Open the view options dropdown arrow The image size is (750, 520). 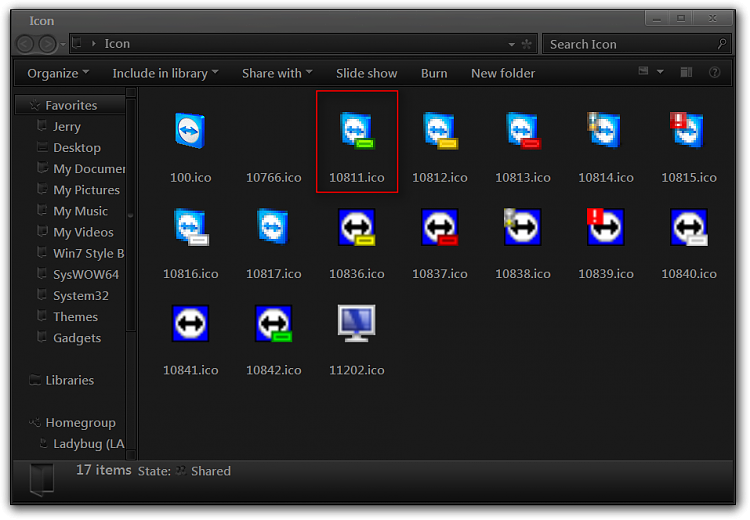coord(660,72)
